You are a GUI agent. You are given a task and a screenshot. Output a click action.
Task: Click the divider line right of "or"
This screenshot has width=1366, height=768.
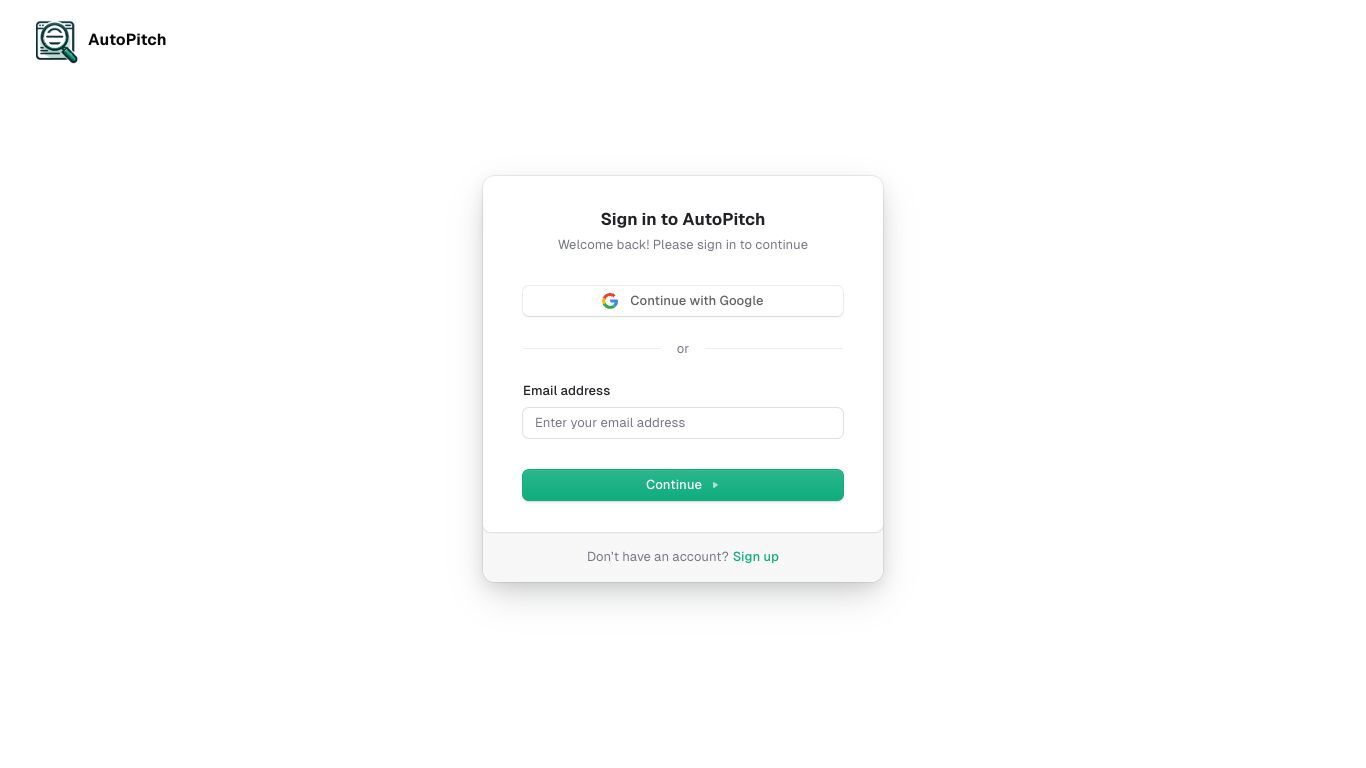(x=774, y=349)
